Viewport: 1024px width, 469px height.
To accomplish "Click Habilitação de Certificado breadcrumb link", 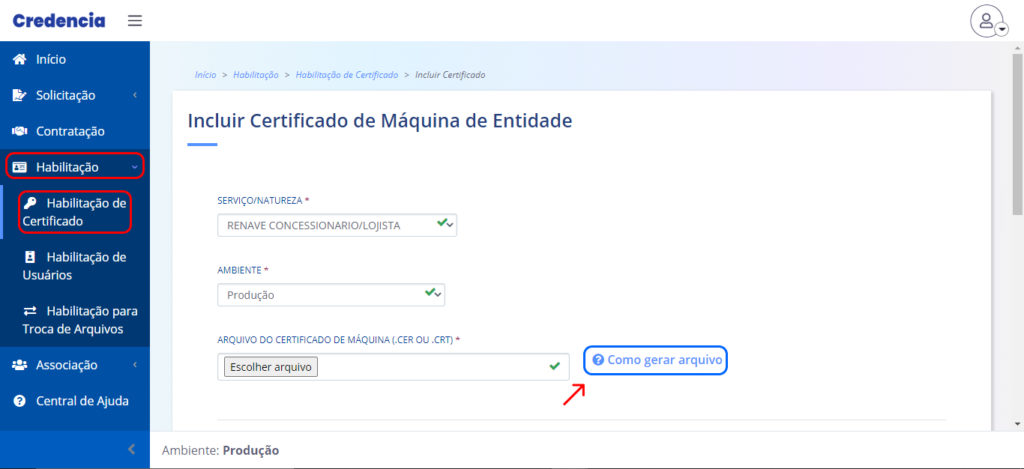I will [x=347, y=75].
